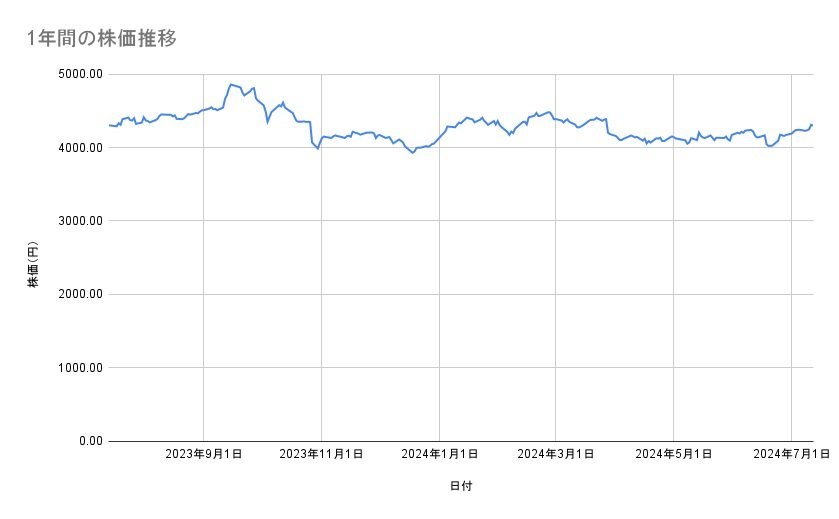Click the rightmost end of the price line

coord(812,124)
